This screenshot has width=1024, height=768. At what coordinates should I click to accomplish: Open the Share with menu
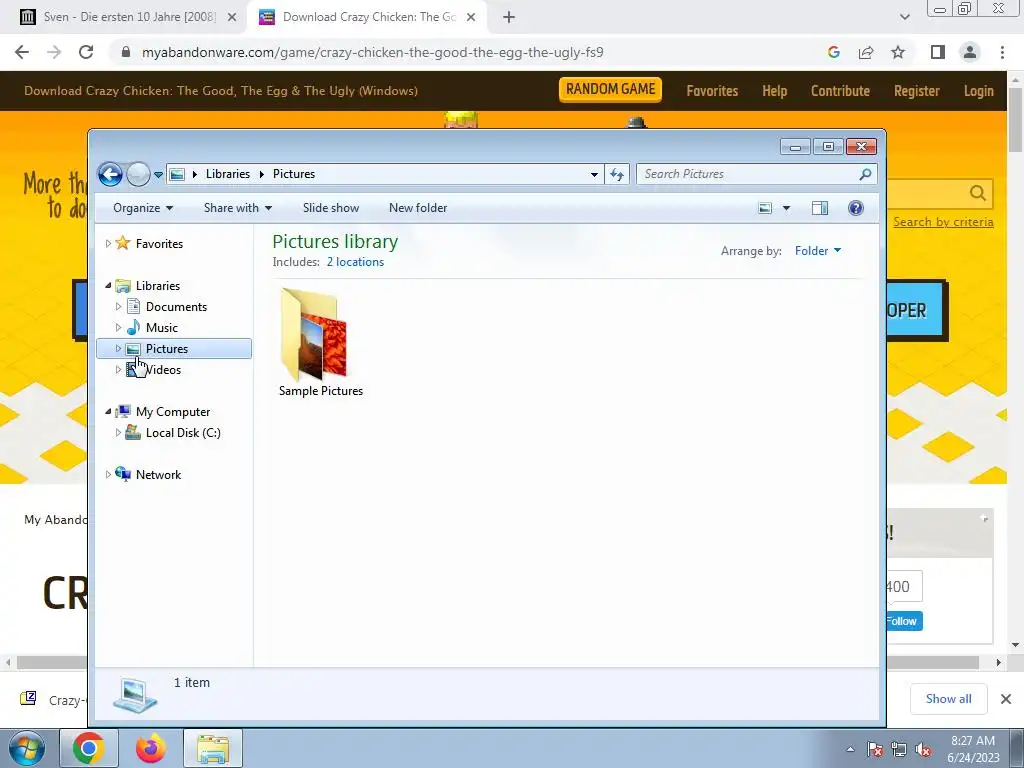(238, 208)
